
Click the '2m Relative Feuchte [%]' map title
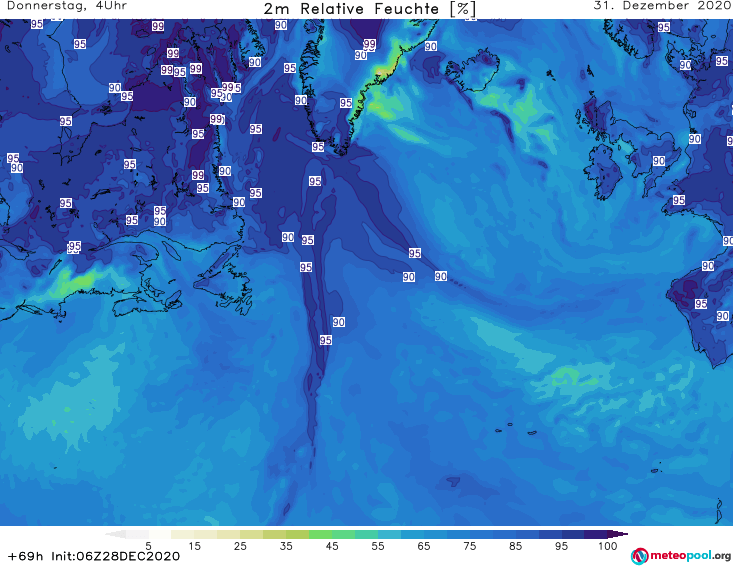click(369, 9)
